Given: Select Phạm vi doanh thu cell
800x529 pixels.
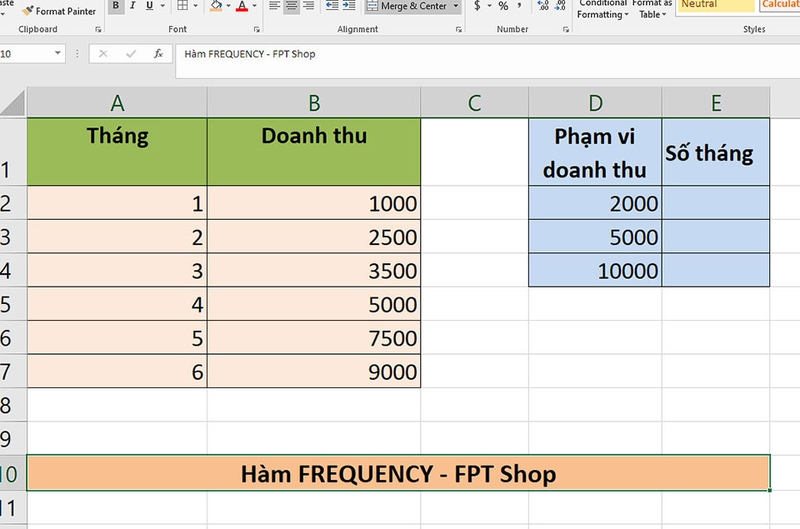Looking at the screenshot, I should 595,152.
